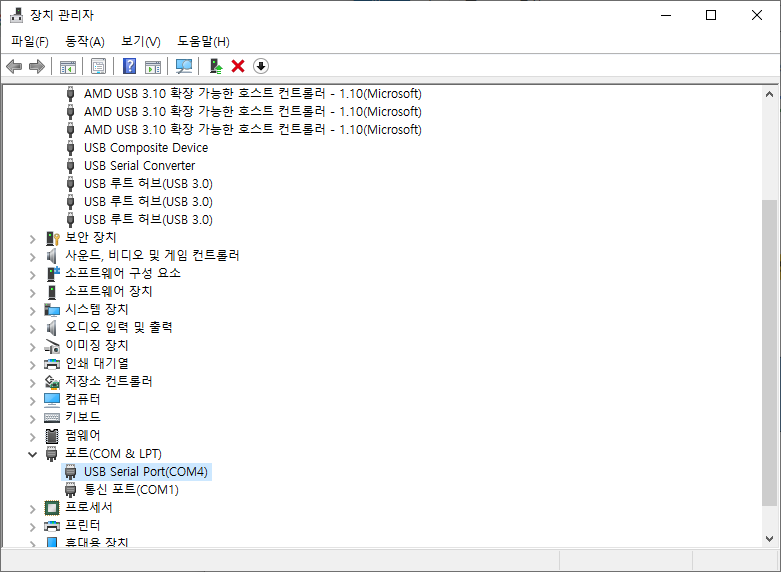
Task: Click the blue question mark Help icon
Action: [130, 66]
